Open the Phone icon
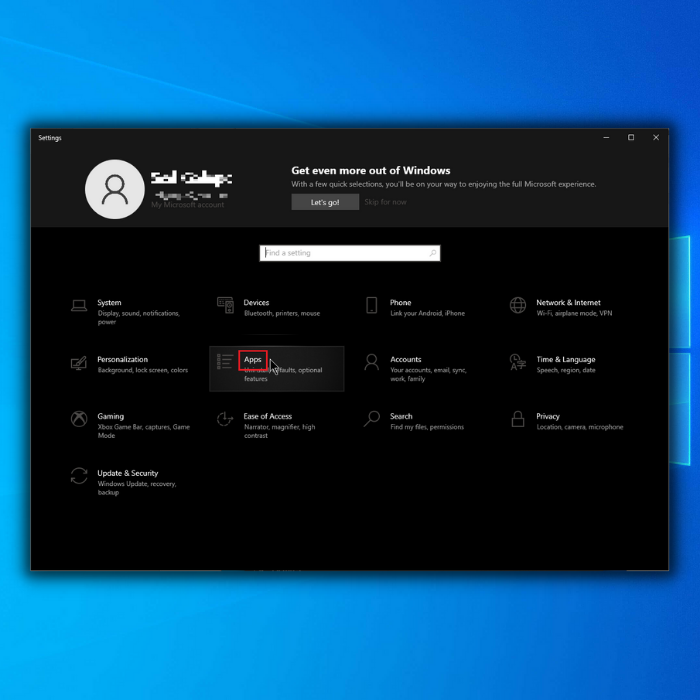Viewport: 700px width, 700px height. 371,305
